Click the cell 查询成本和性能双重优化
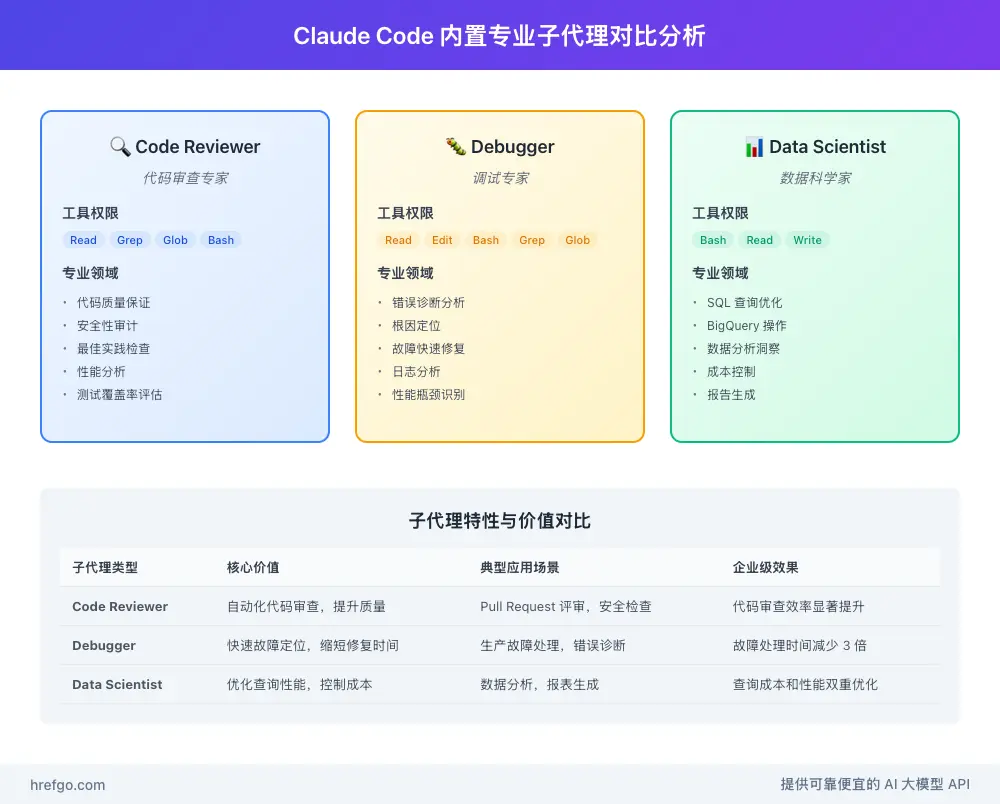 (805, 684)
